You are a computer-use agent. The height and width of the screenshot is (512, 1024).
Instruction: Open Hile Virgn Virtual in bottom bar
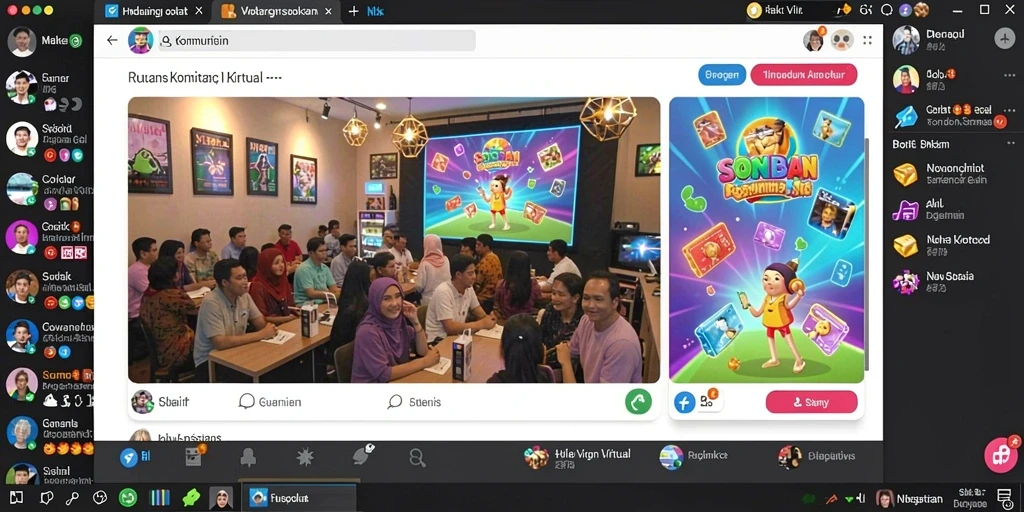pyautogui.click(x=577, y=456)
